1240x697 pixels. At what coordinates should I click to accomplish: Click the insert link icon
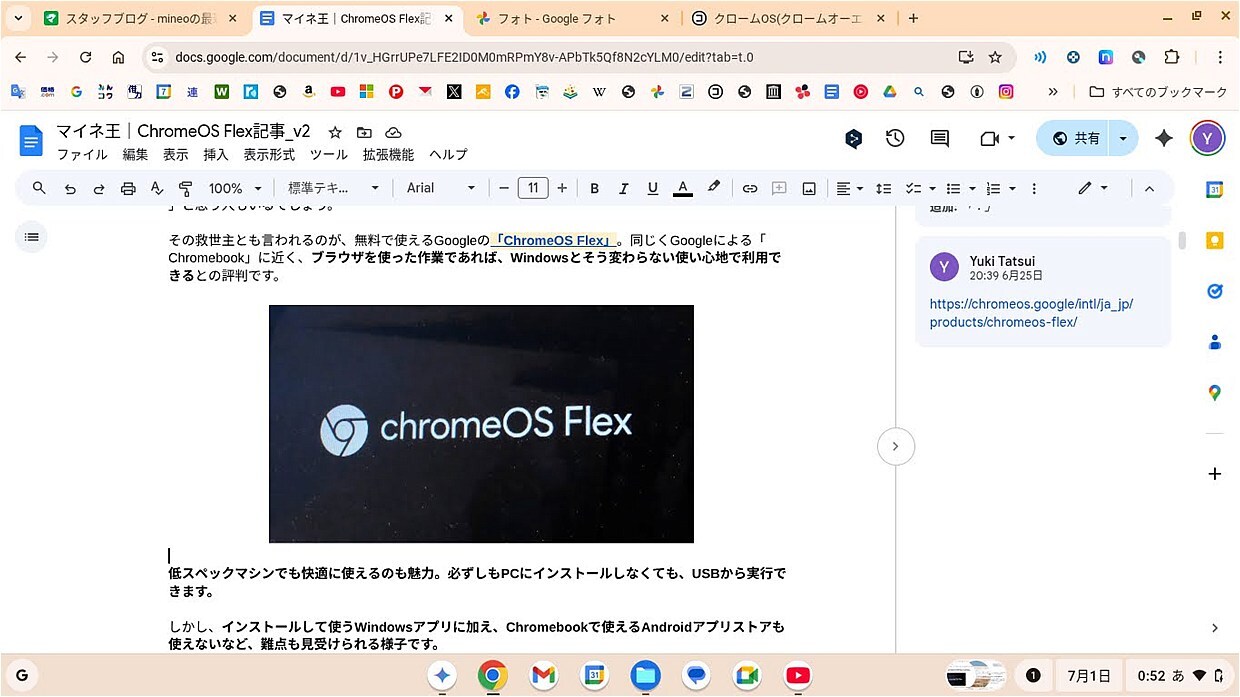pos(750,188)
